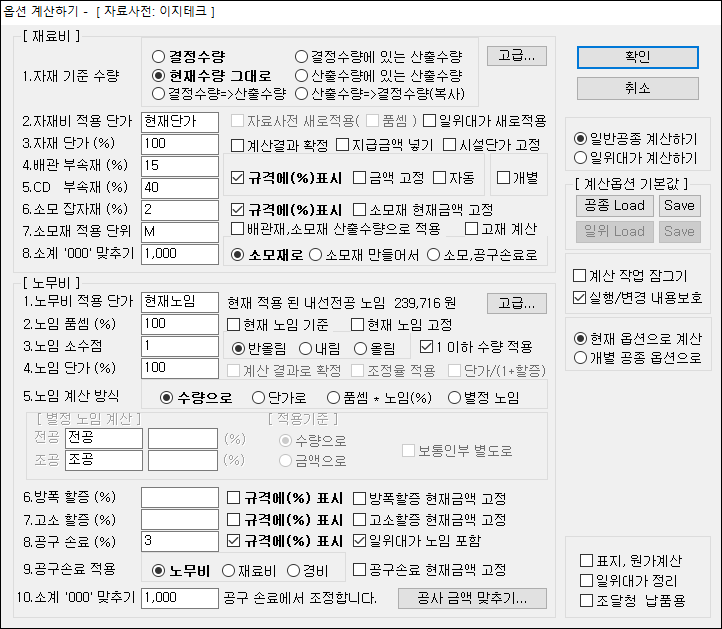Image resolution: width=722 pixels, height=629 pixels.
Task: Select 별정 노임 radio option
Action: (483, 398)
